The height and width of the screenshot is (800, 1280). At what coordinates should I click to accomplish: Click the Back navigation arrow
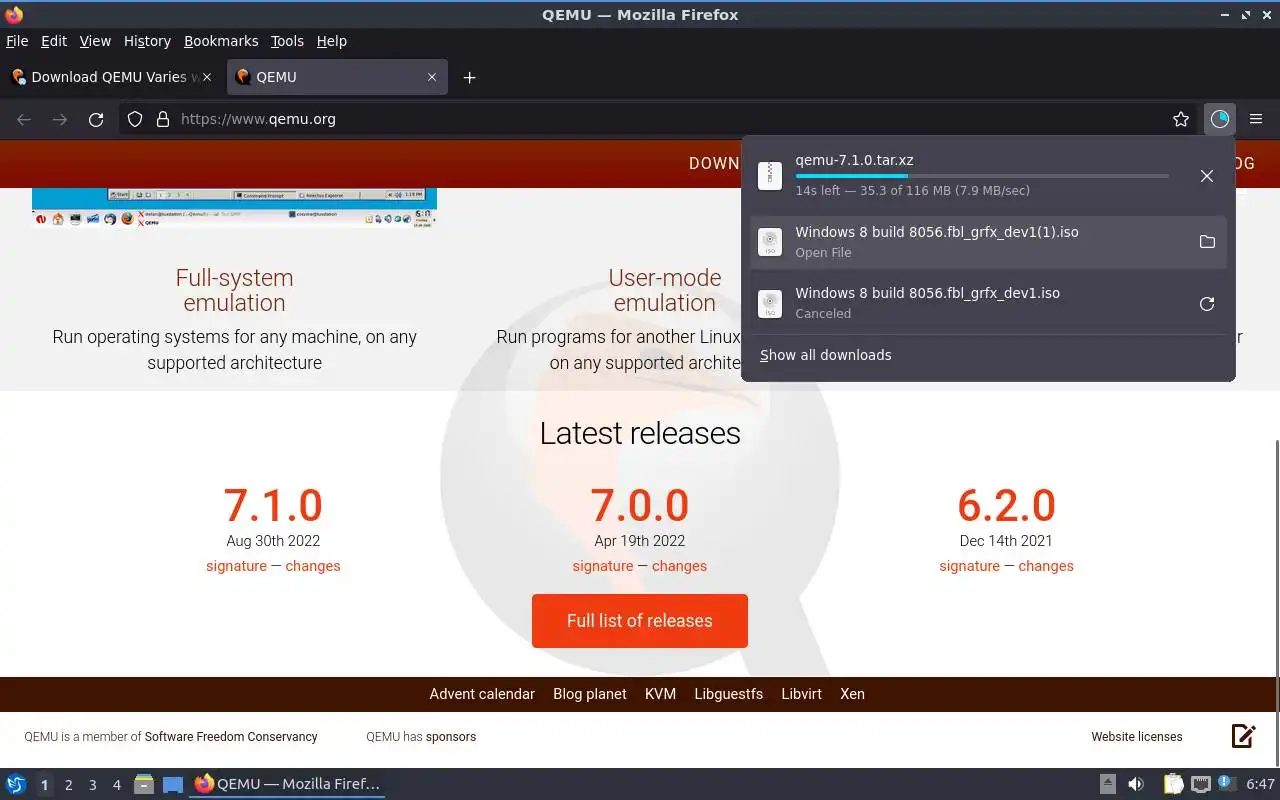coord(24,120)
